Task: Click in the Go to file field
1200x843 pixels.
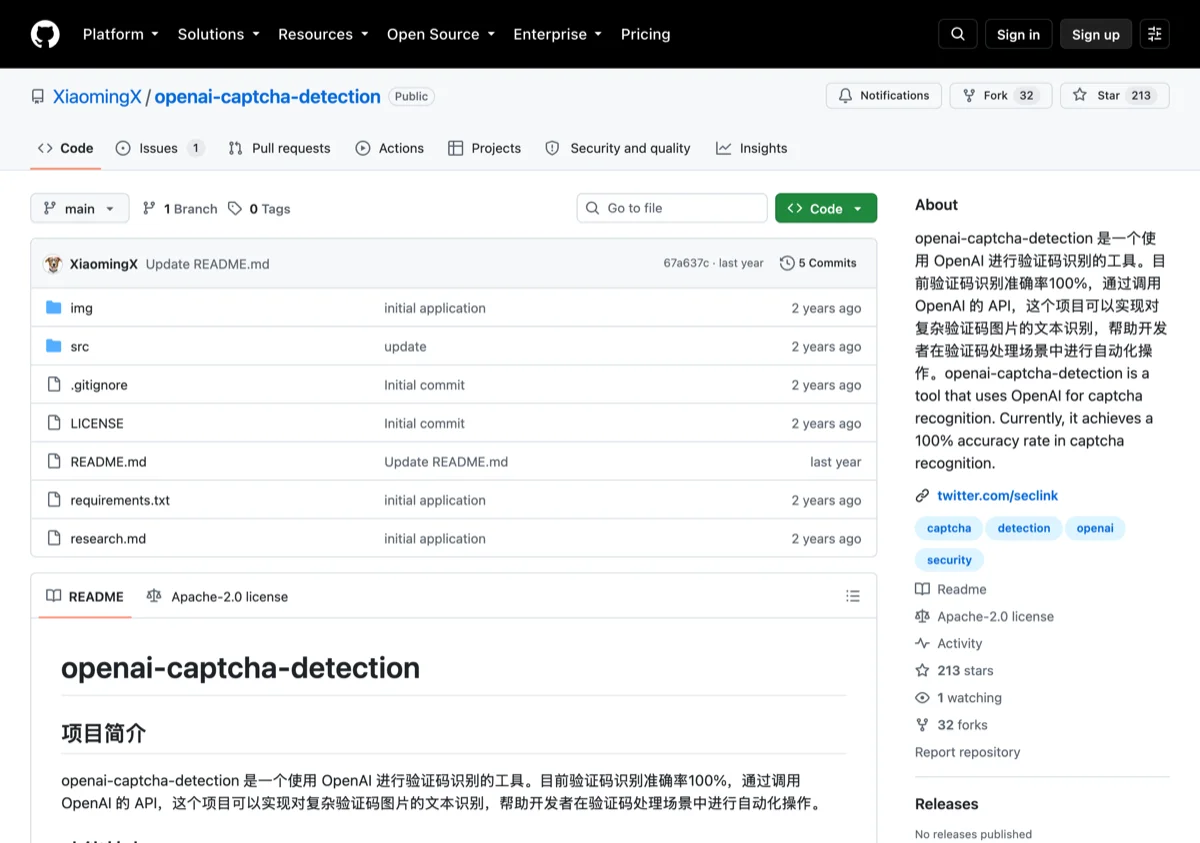Action: pos(672,208)
